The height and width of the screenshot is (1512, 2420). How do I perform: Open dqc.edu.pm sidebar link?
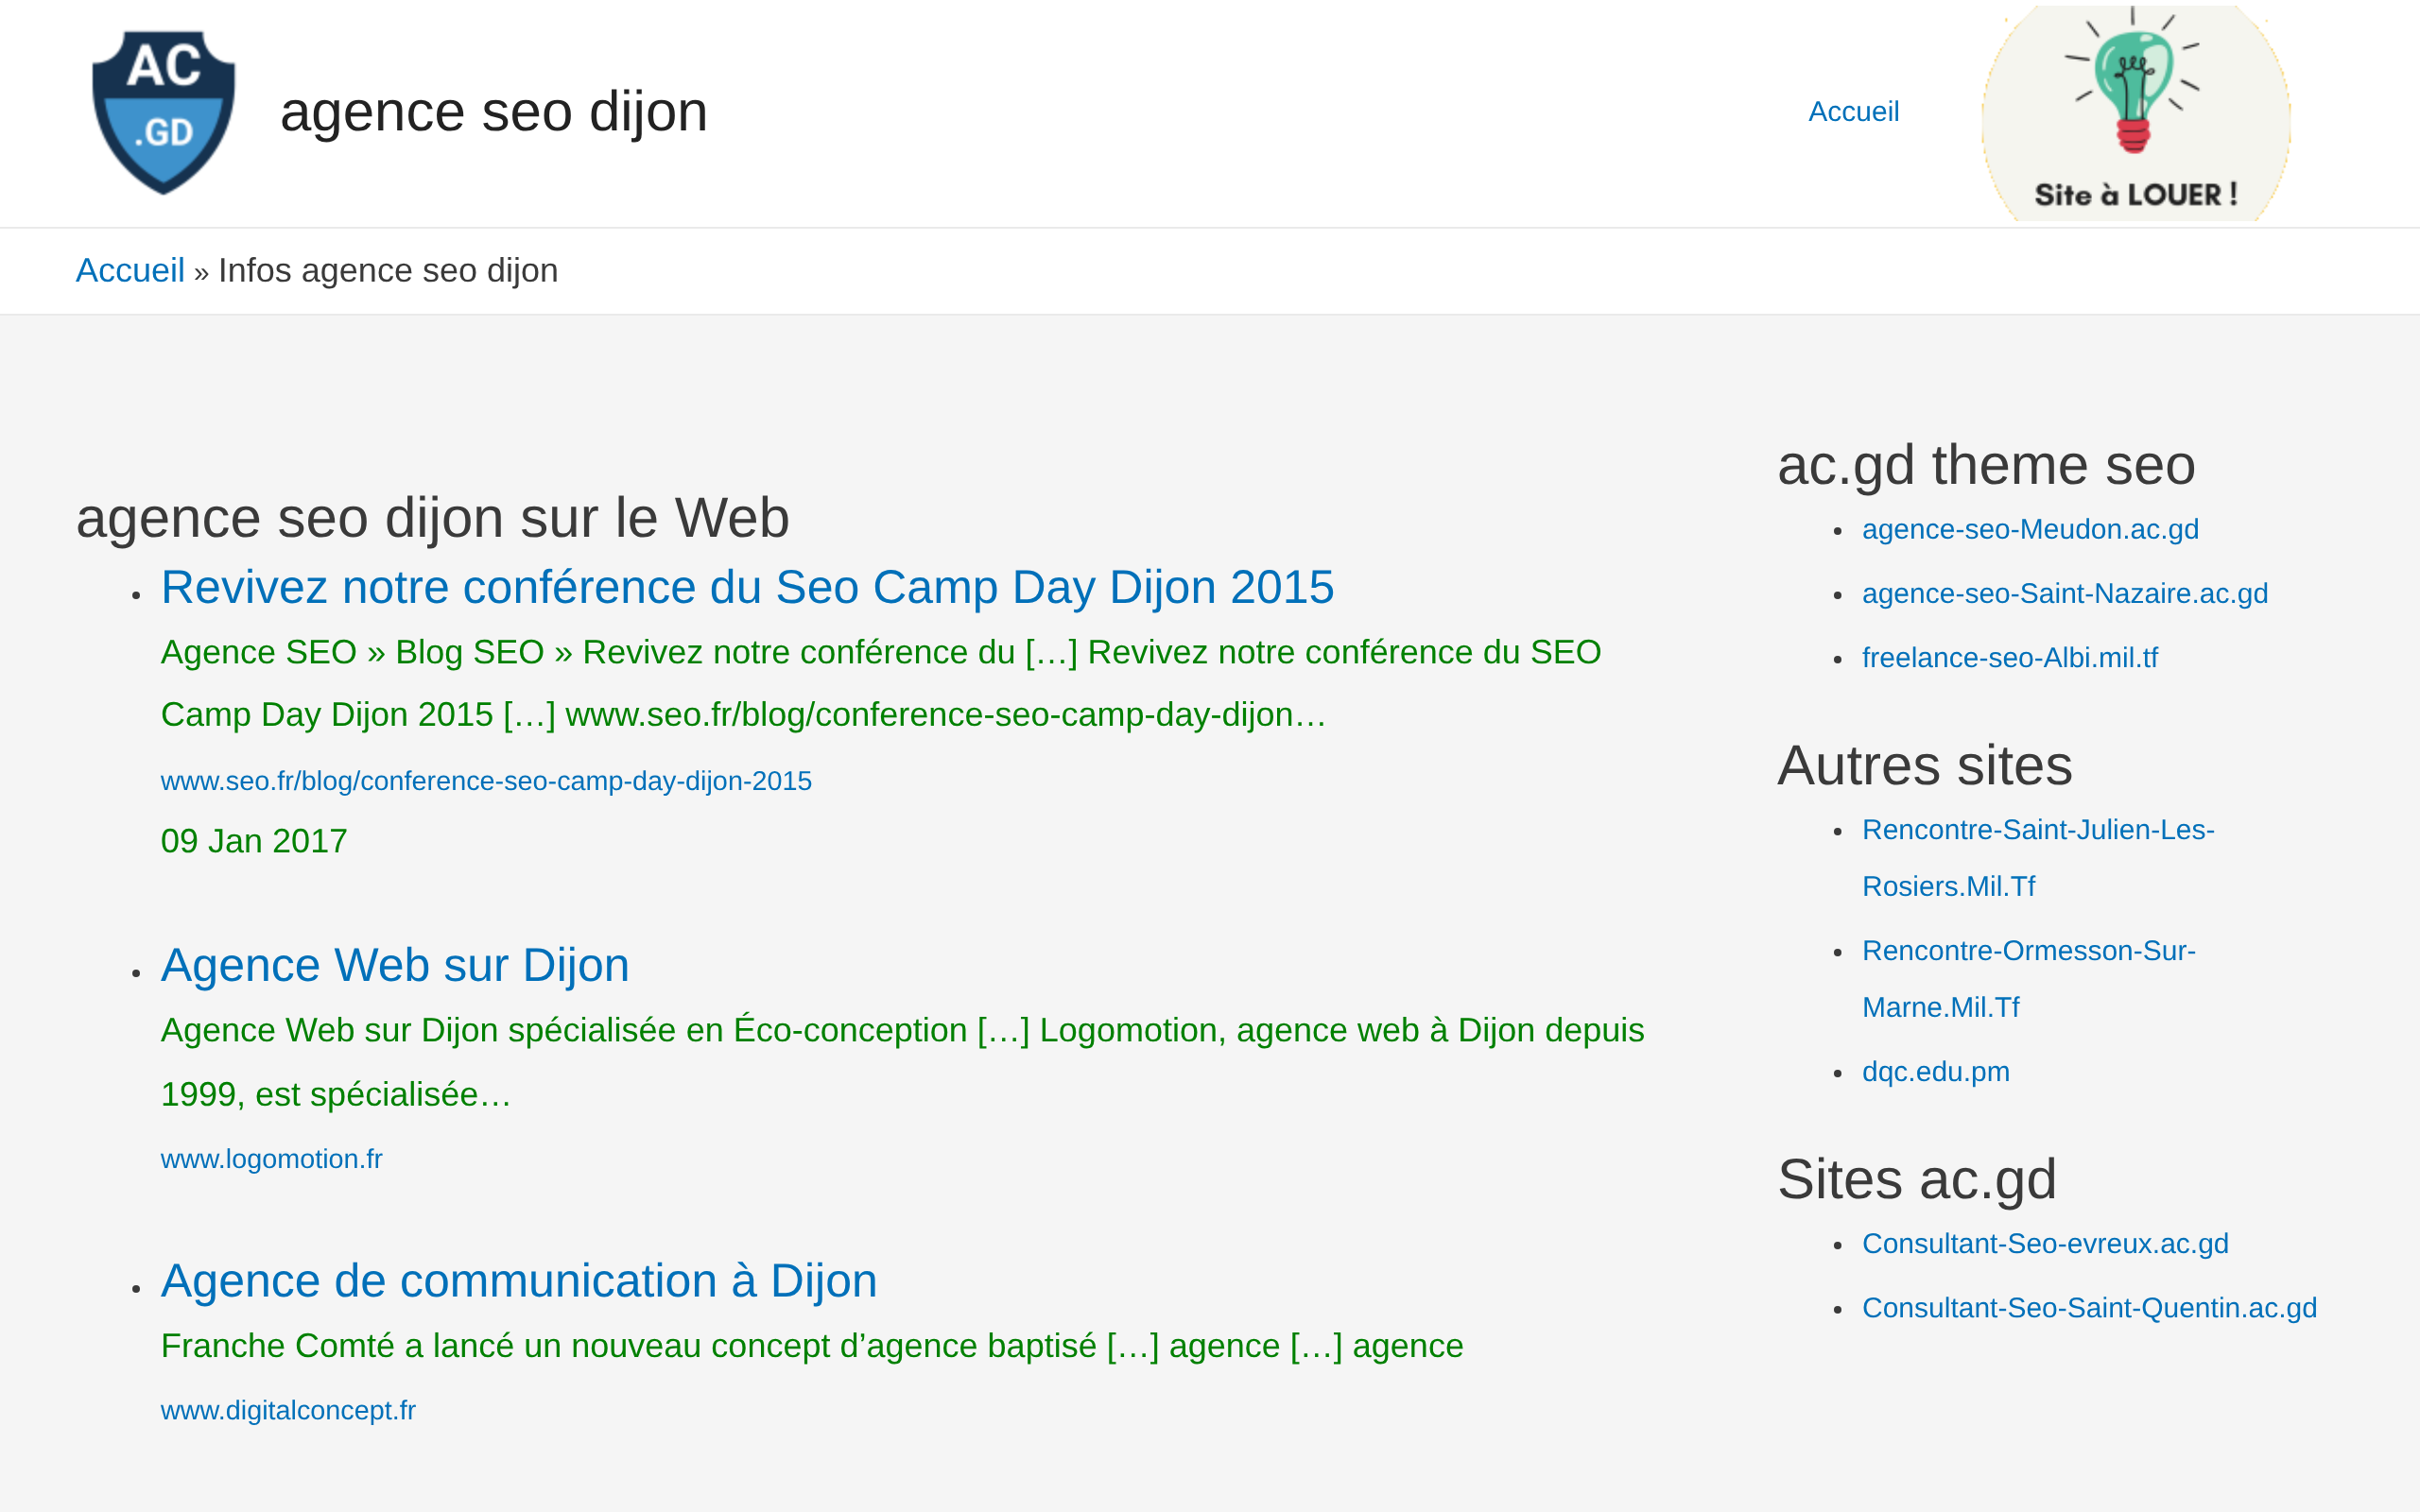(1935, 1071)
